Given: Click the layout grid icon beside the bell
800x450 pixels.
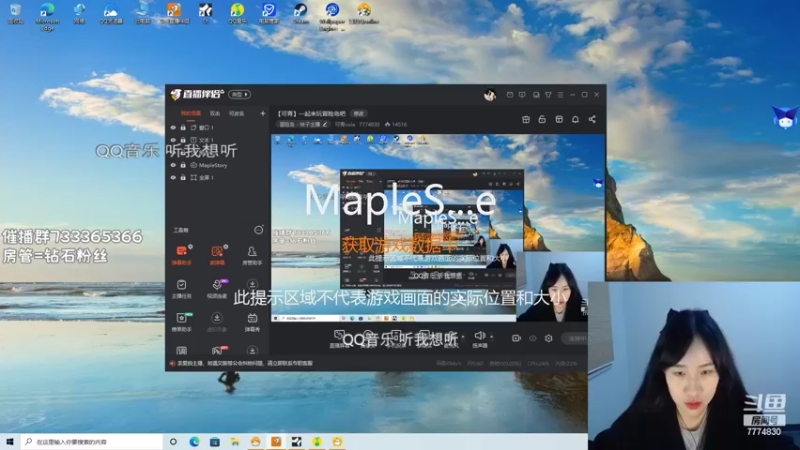Looking at the screenshot, I should 559,119.
